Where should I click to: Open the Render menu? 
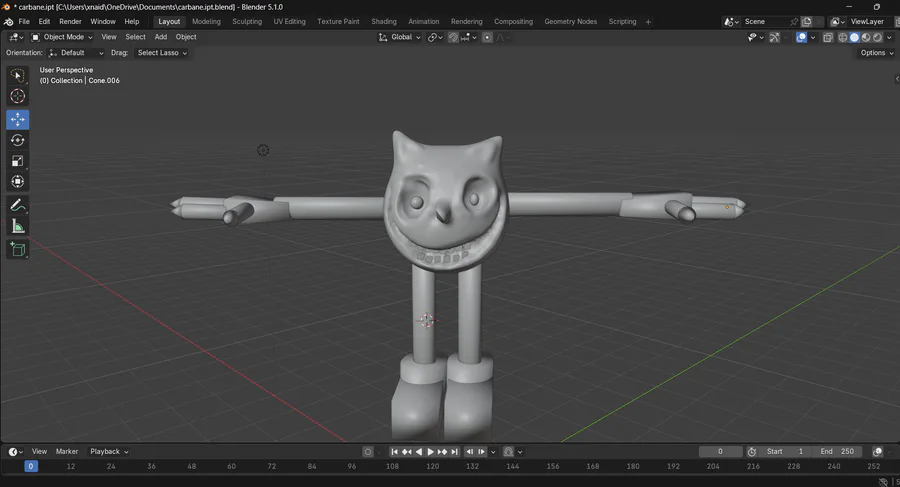(x=70, y=22)
